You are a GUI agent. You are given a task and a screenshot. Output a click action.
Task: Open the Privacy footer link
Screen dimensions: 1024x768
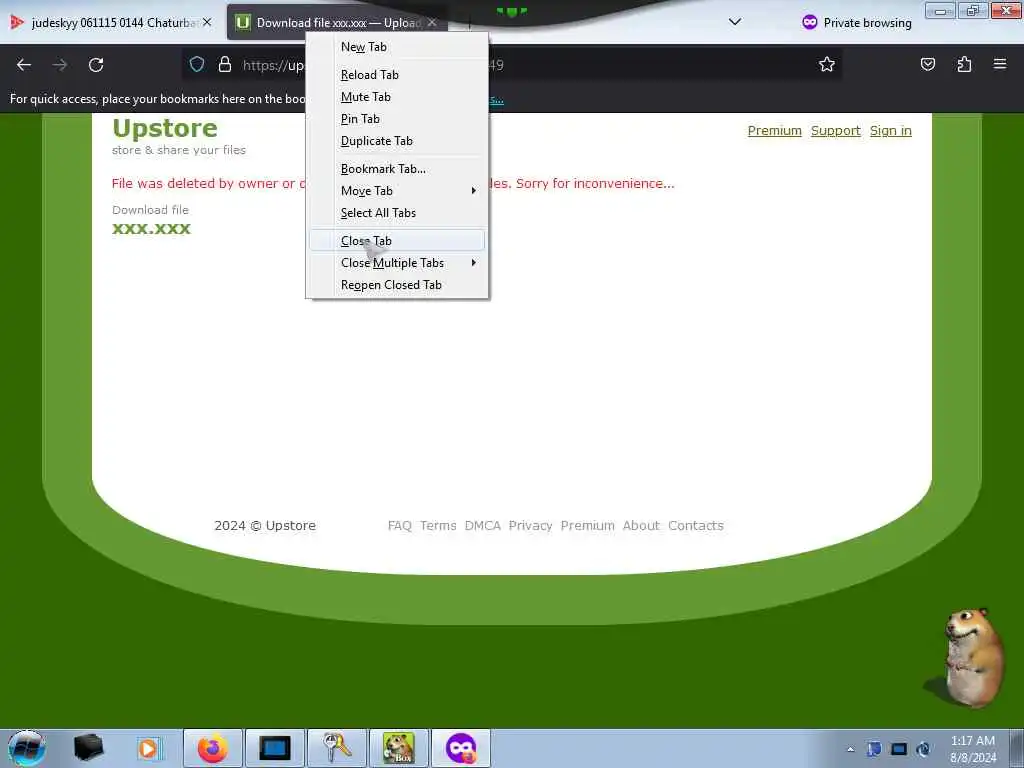coord(530,526)
